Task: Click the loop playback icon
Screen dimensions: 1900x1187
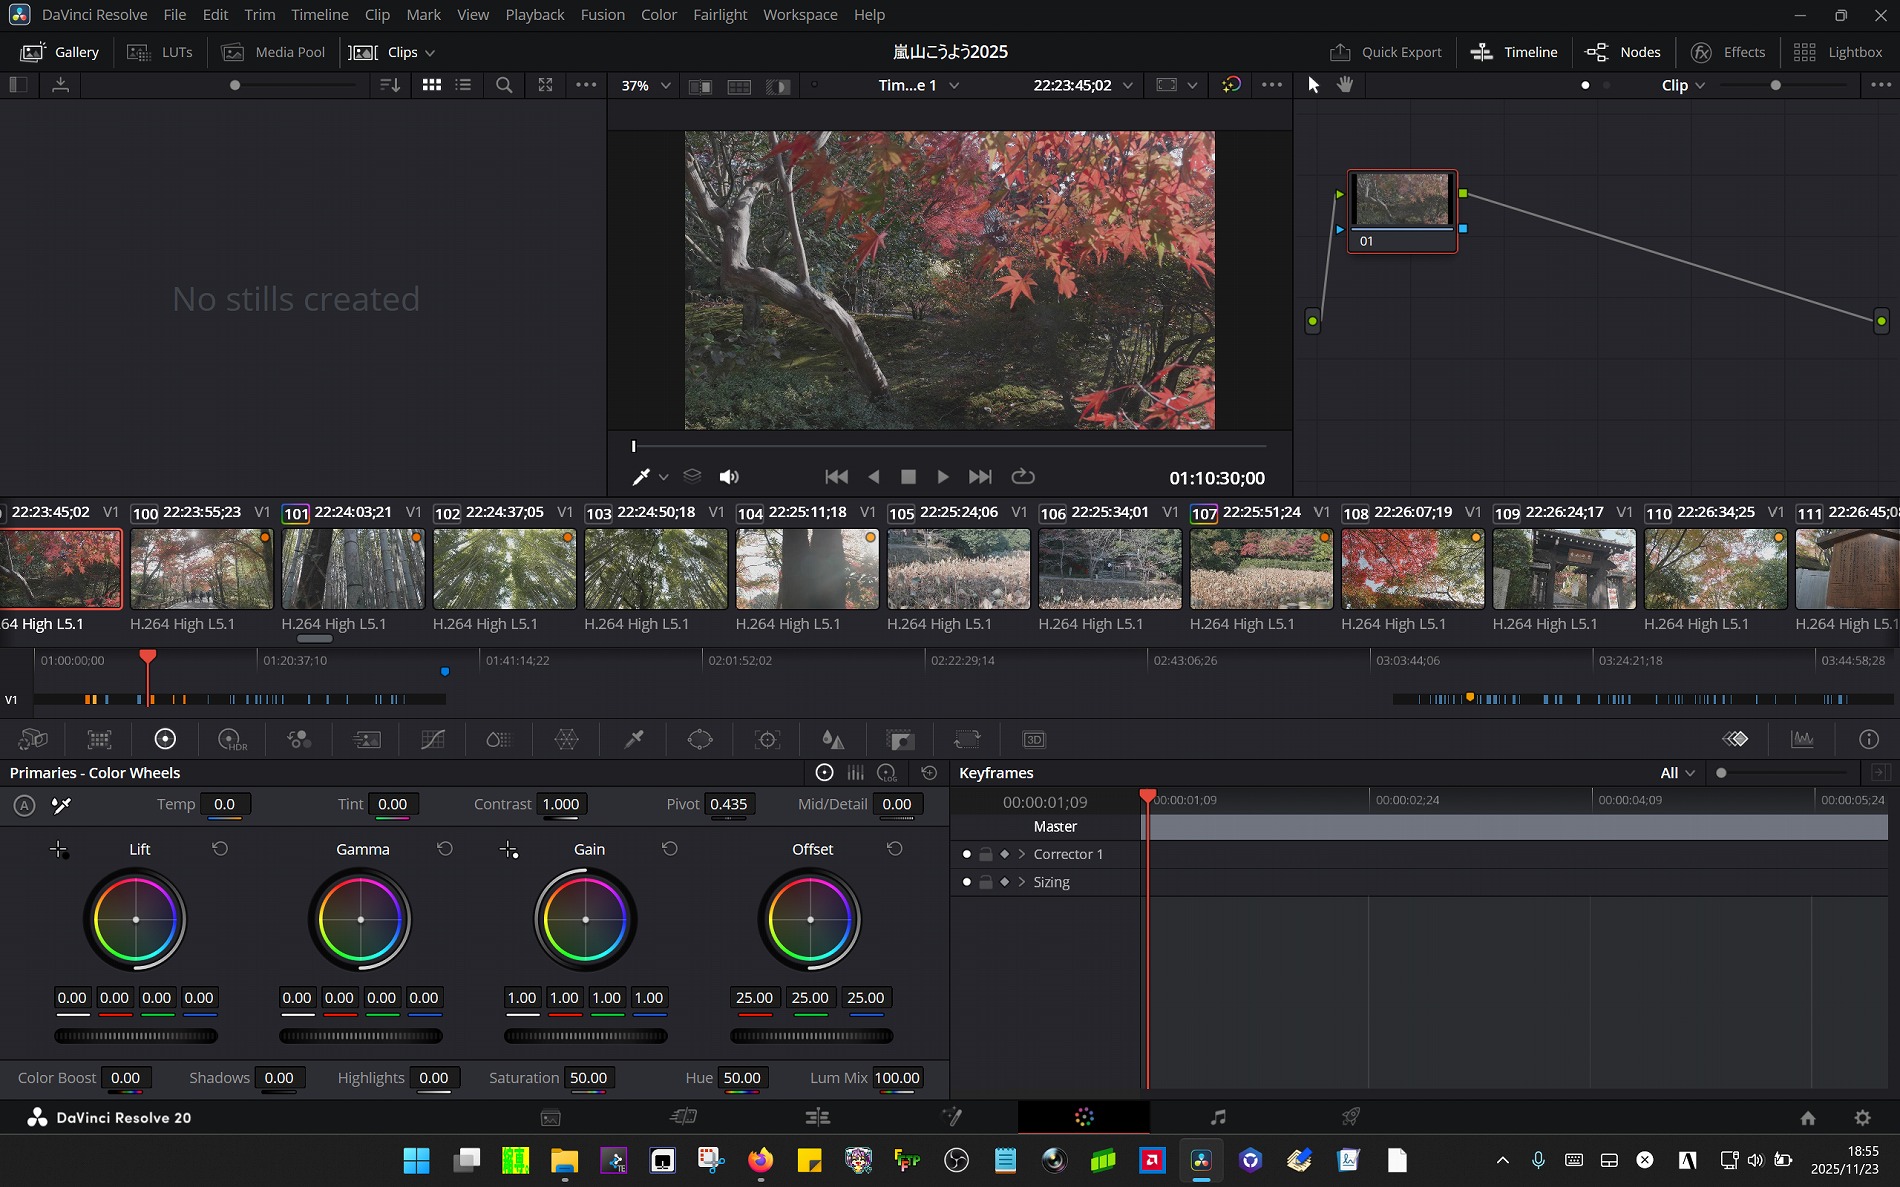Action: pos(1022,477)
